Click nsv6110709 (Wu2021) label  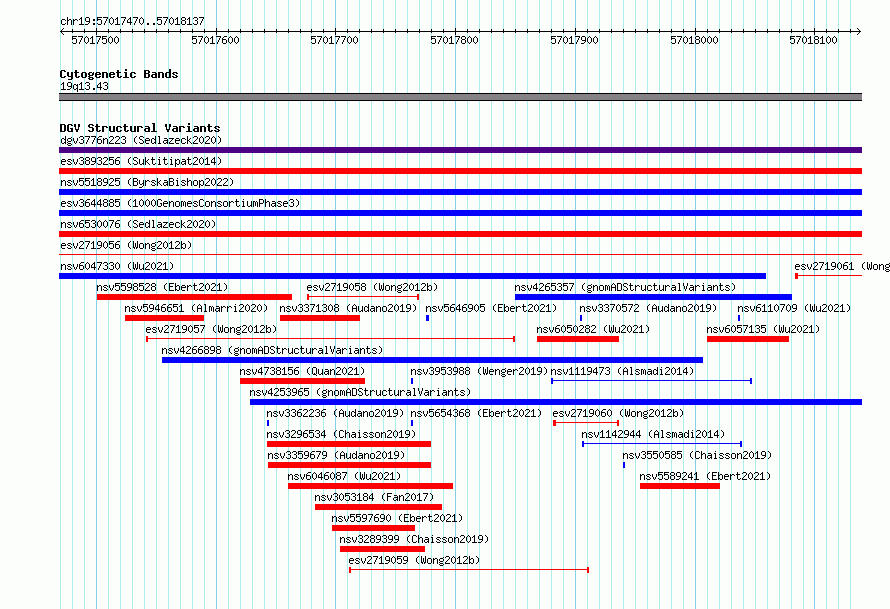pos(794,308)
